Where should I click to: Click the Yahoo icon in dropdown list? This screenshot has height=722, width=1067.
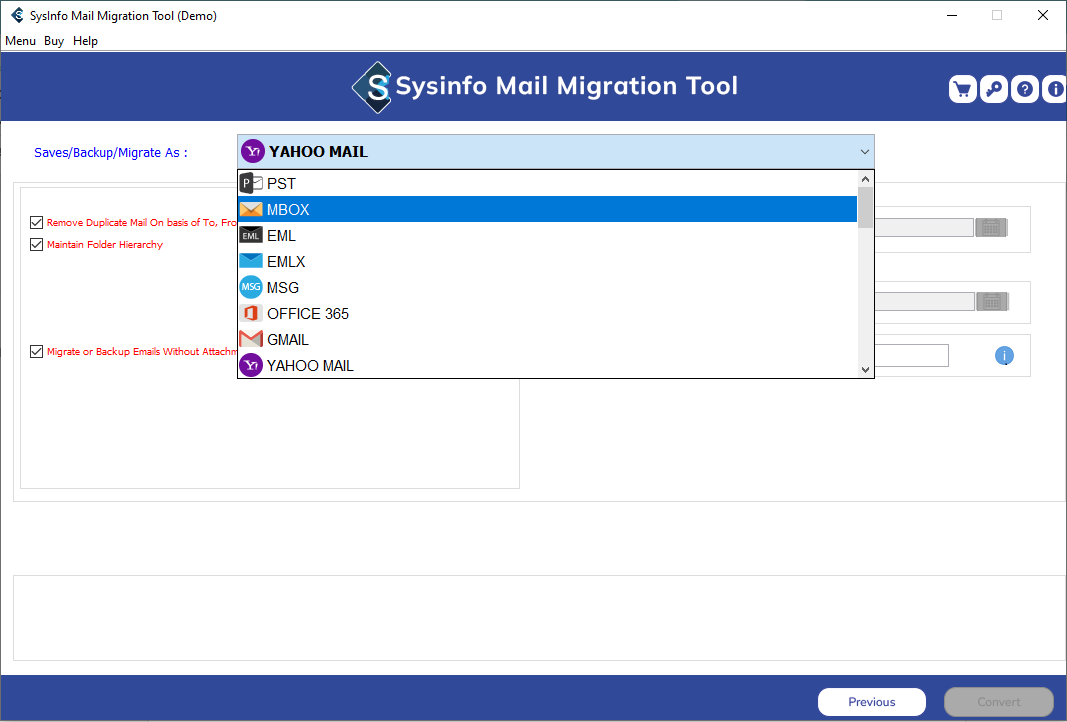[x=251, y=365]
